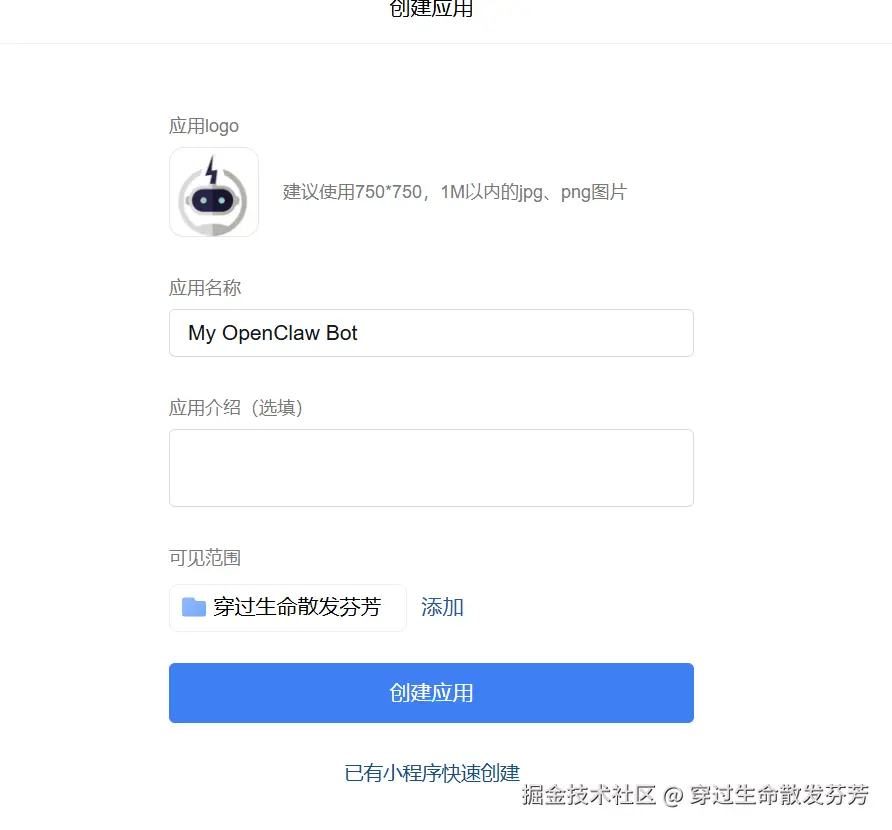Focus the 应用名称 input field
Image resolution: width=892 pixels, height=830 pixels.
[x=431, y=333]
